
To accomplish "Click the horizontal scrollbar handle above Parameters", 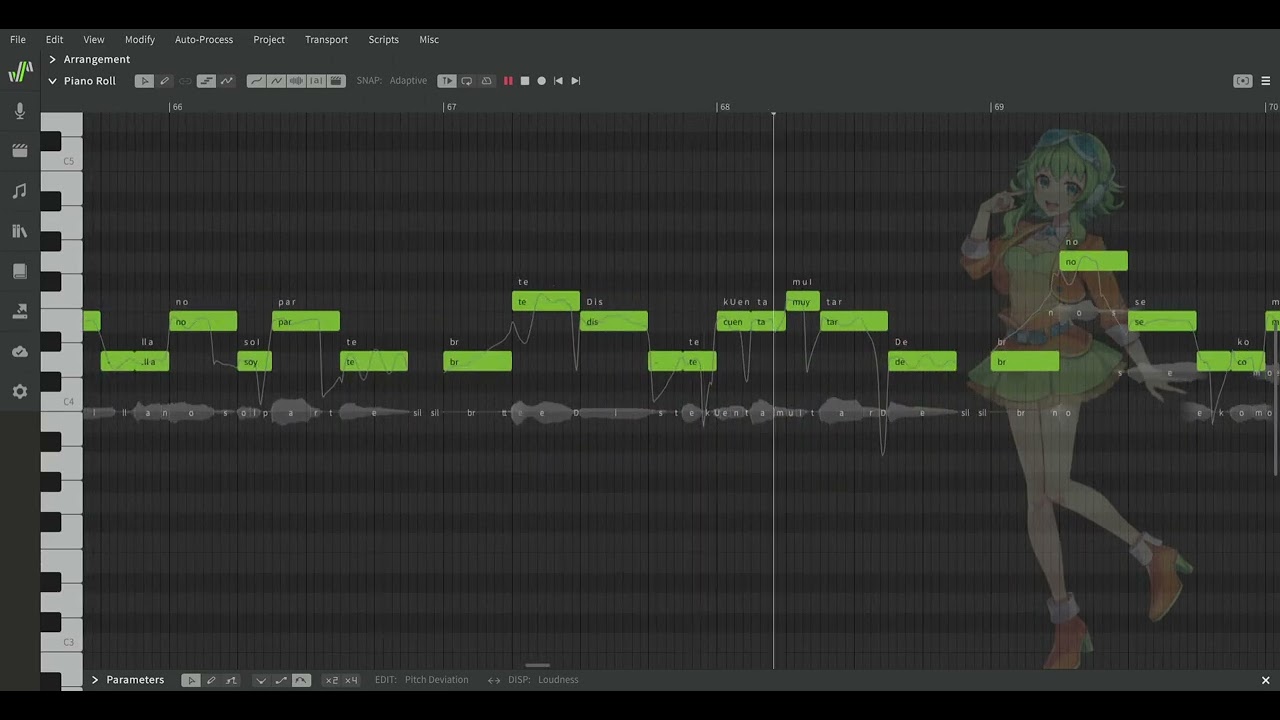I will click(537, 665).
